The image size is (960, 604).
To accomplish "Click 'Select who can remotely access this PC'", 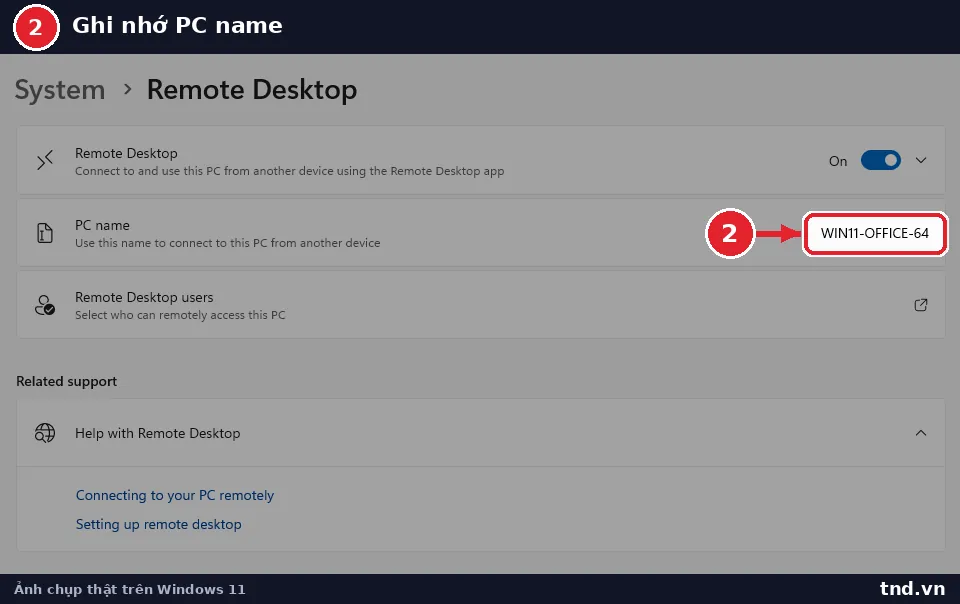I will 180,315.
